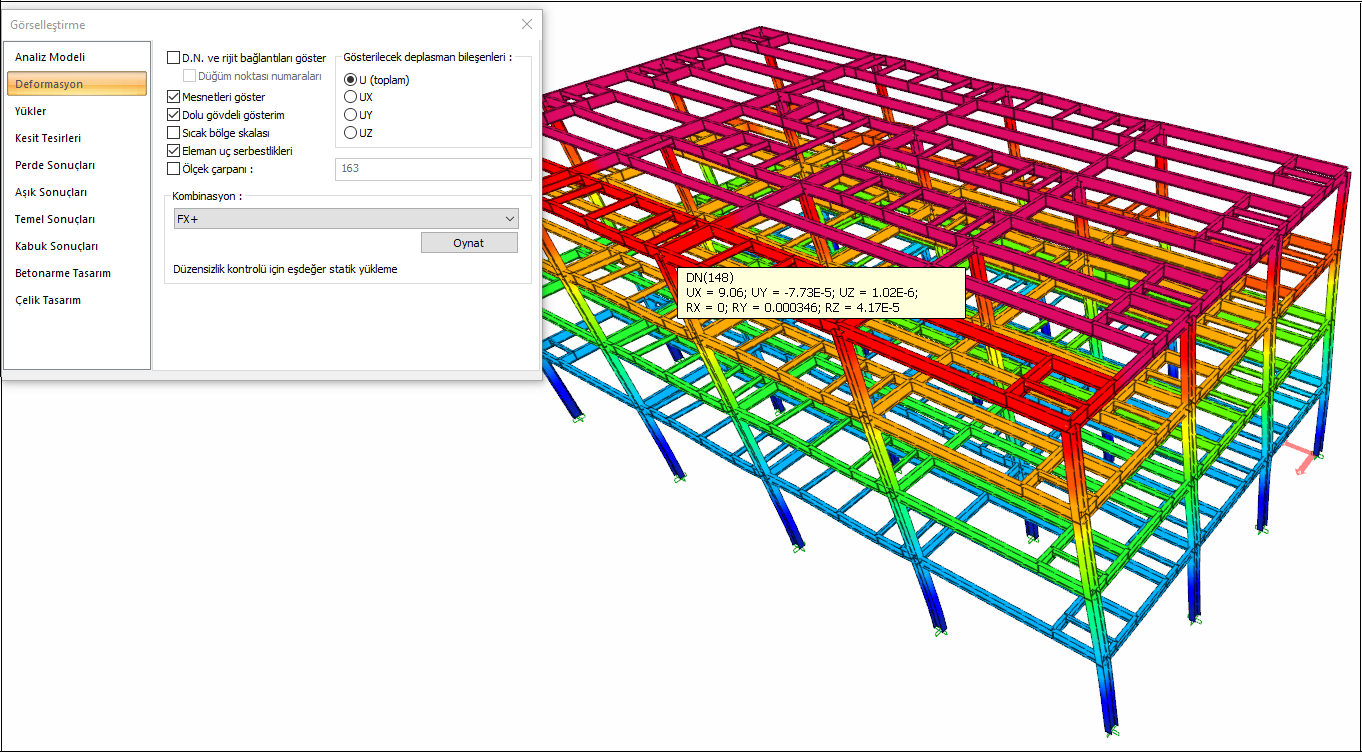Open the Kesit Tesirleri section

[48, 138]
